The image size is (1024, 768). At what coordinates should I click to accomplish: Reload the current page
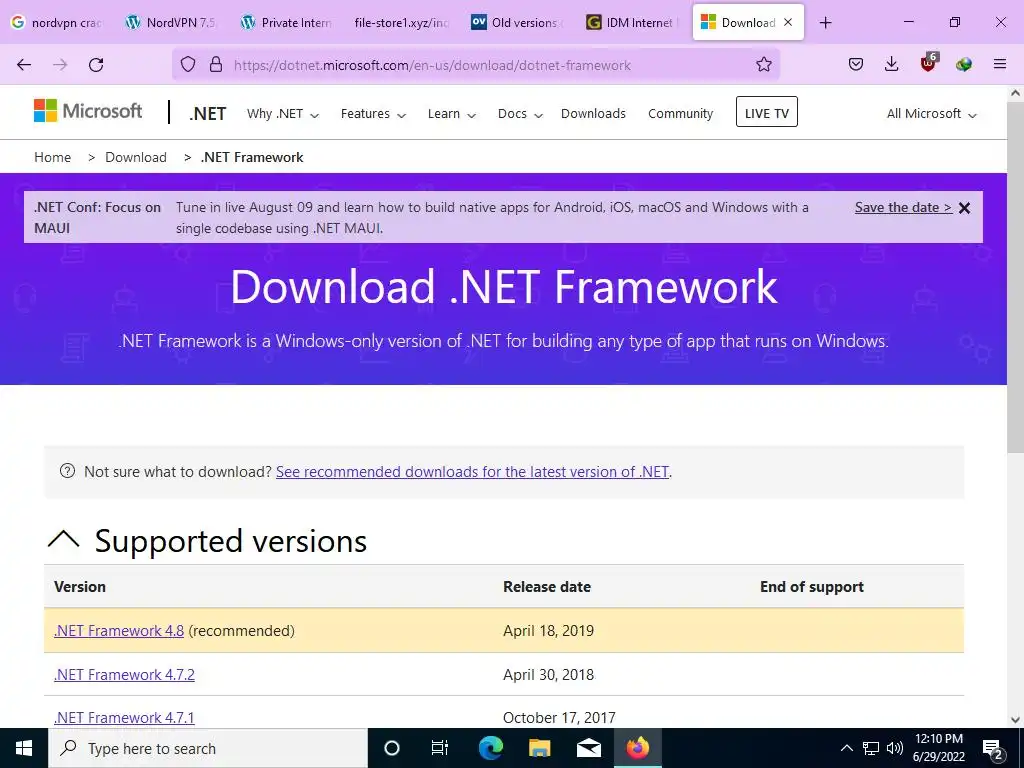pyautogui.click(x=96, y=65)
